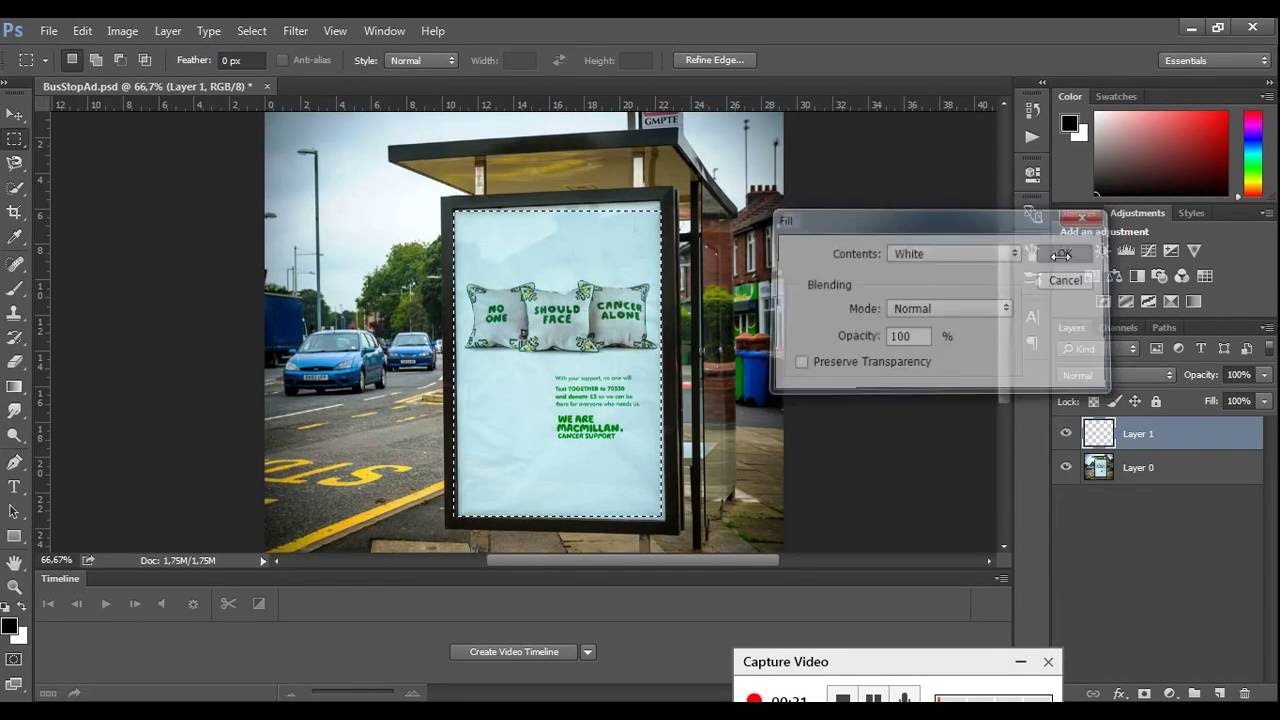Select the Zoom tool
Image resolution: width=1280 pixels, height=720 pixels.
(x=14, y=587)
